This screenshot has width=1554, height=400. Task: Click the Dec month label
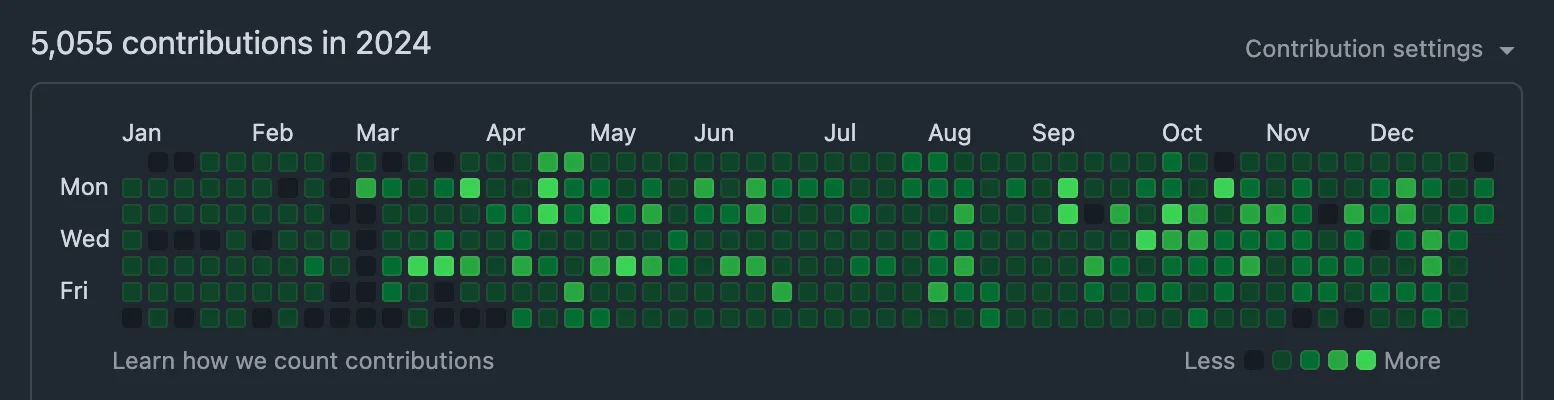coord(1392,133)
